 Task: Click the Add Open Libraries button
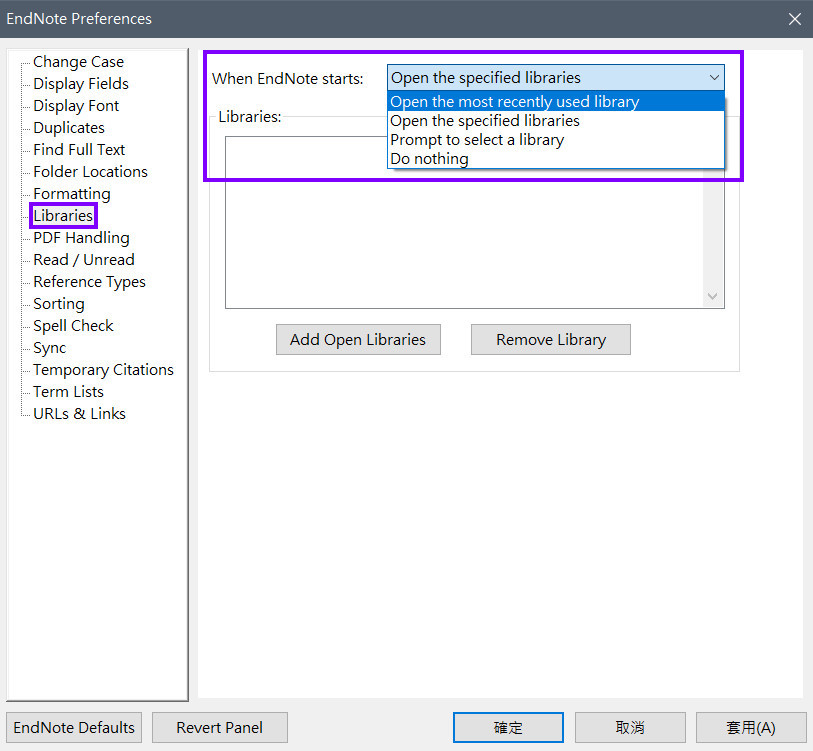[x=358, y=340]
